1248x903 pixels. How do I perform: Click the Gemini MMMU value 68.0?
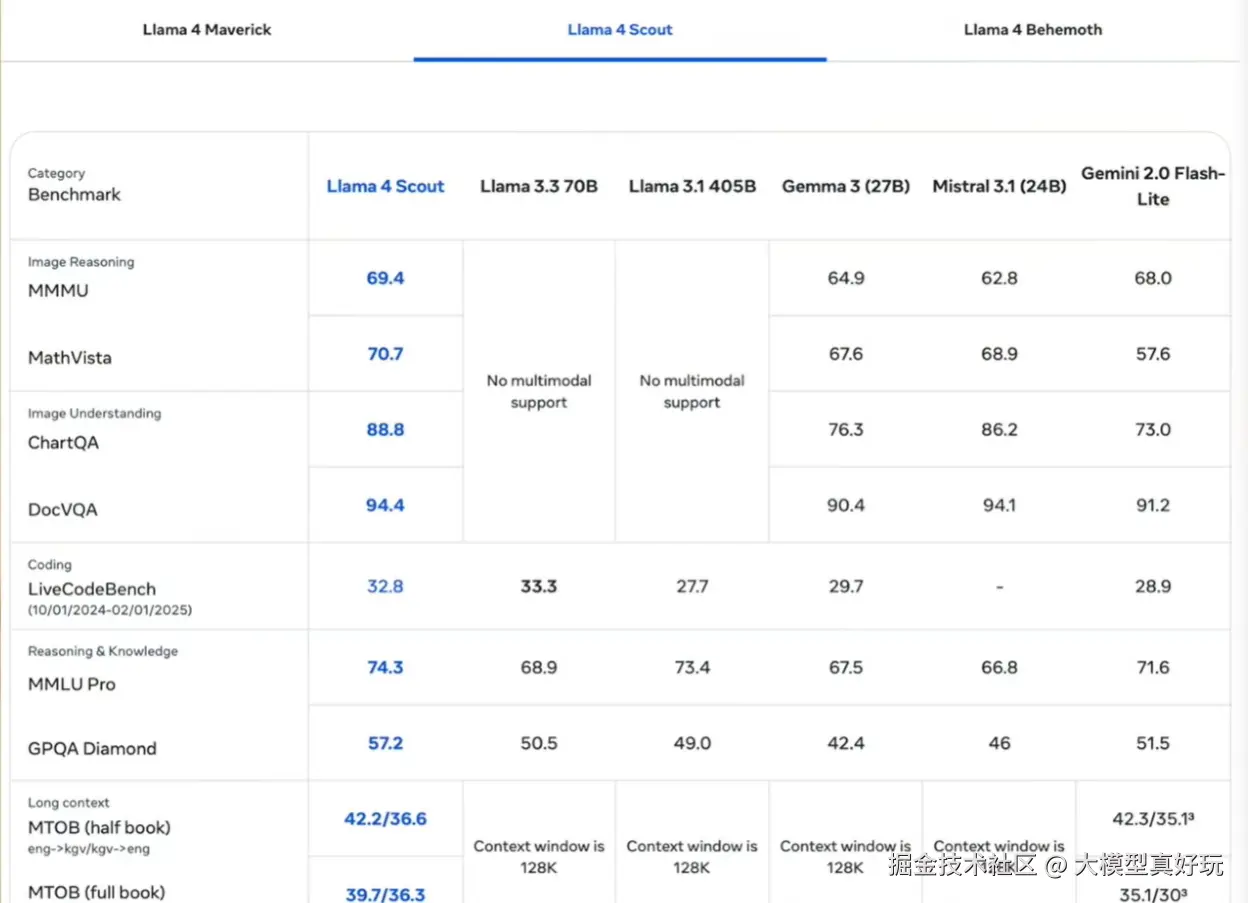(x=1153, y=278)
